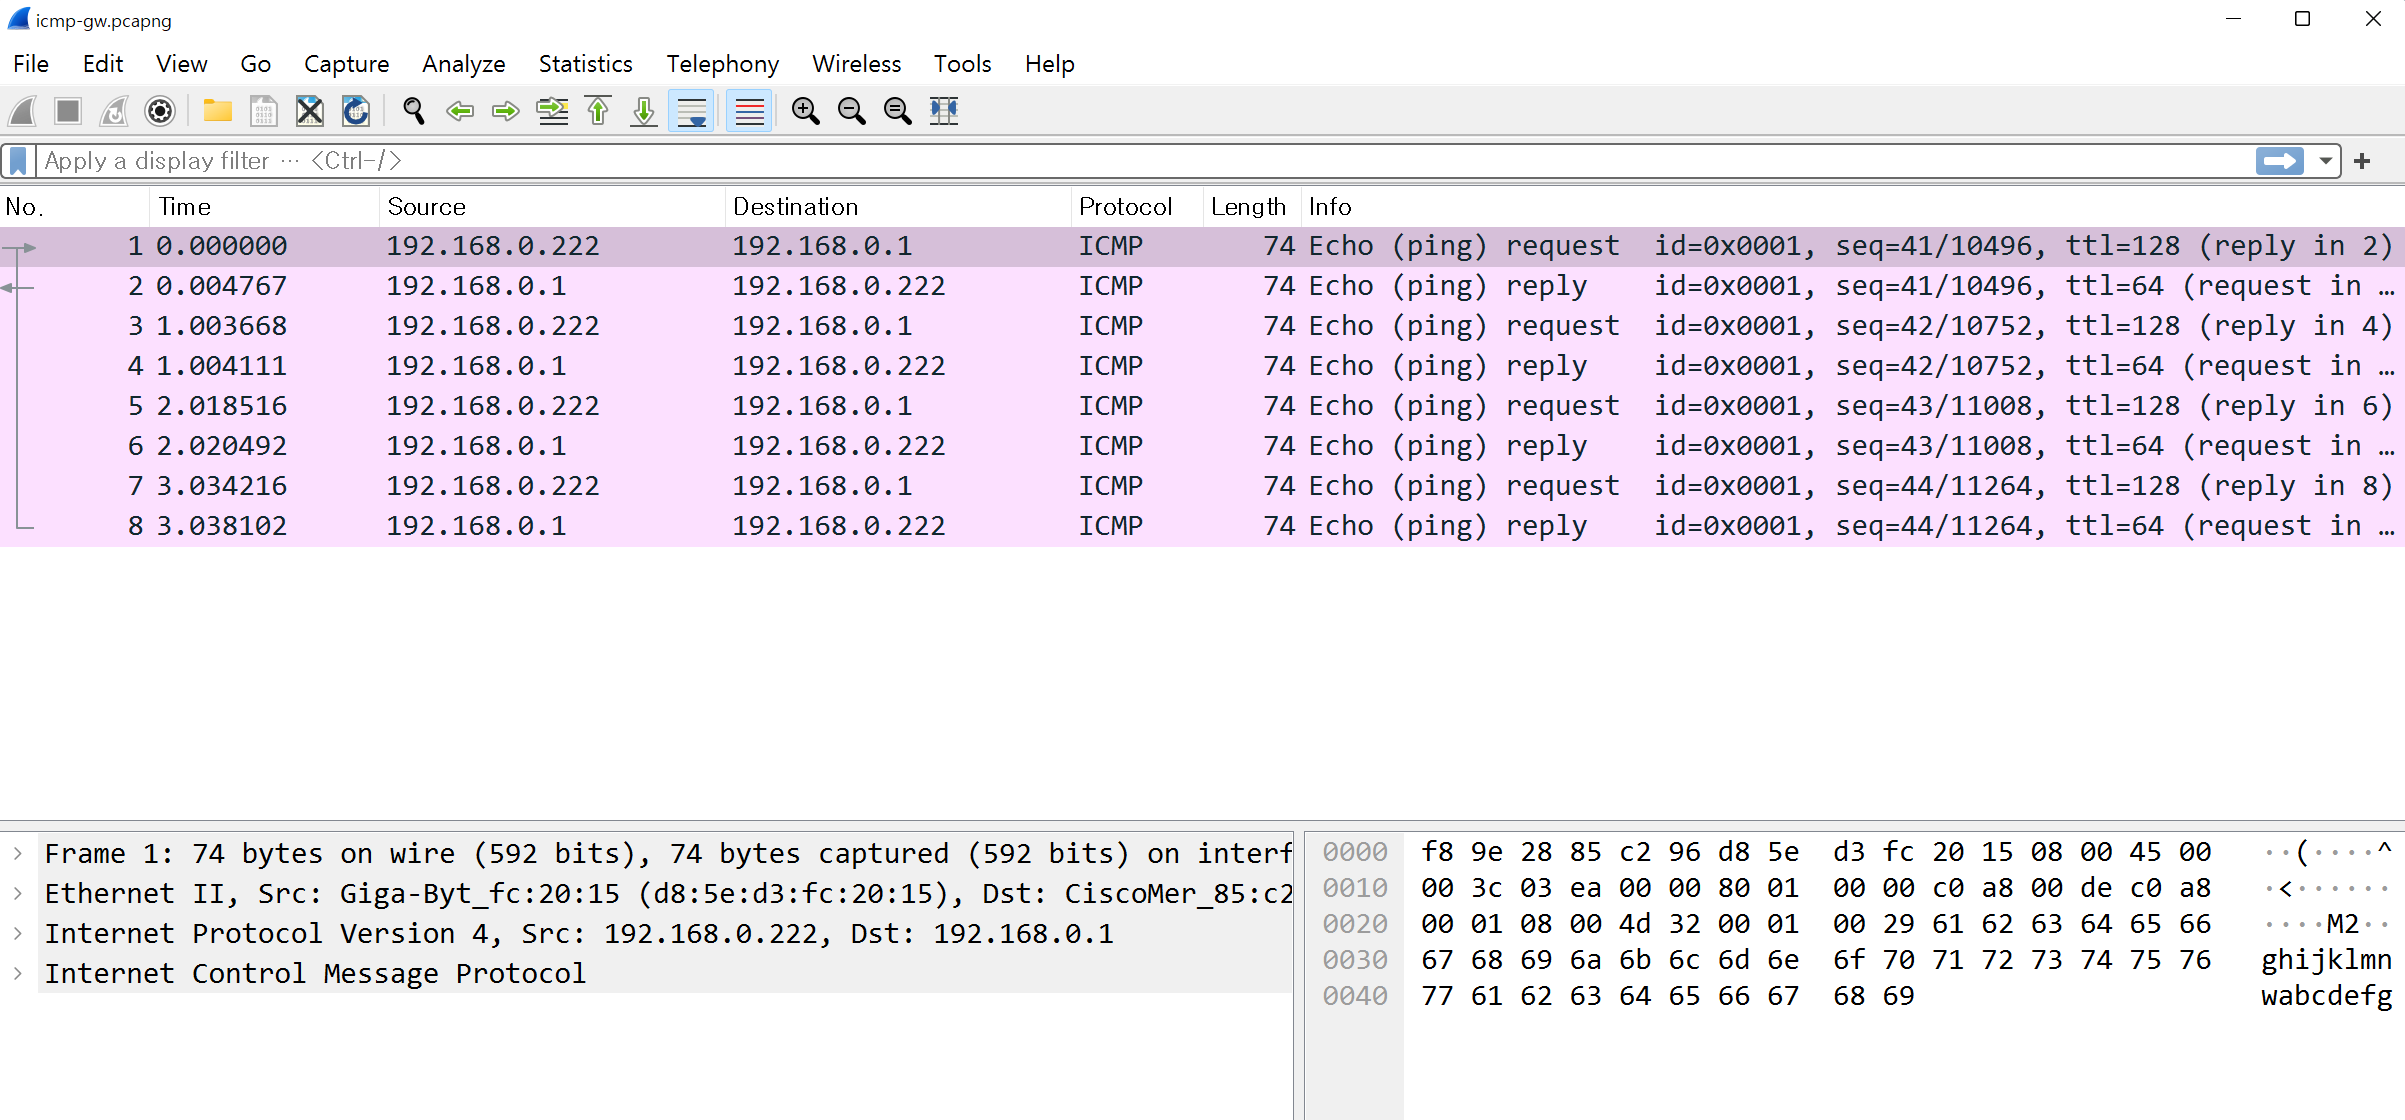Screen dimensions: 2405x1120
Task: Jump to last packet arrow
Action: (x=644, y=111)
